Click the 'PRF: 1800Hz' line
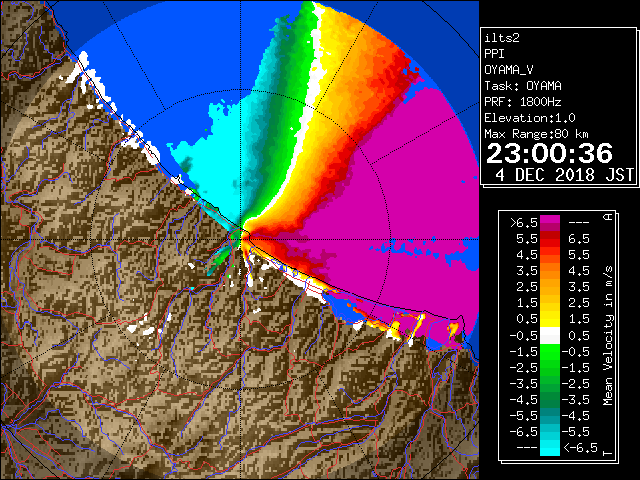640x480 pixels. point(523,102)
